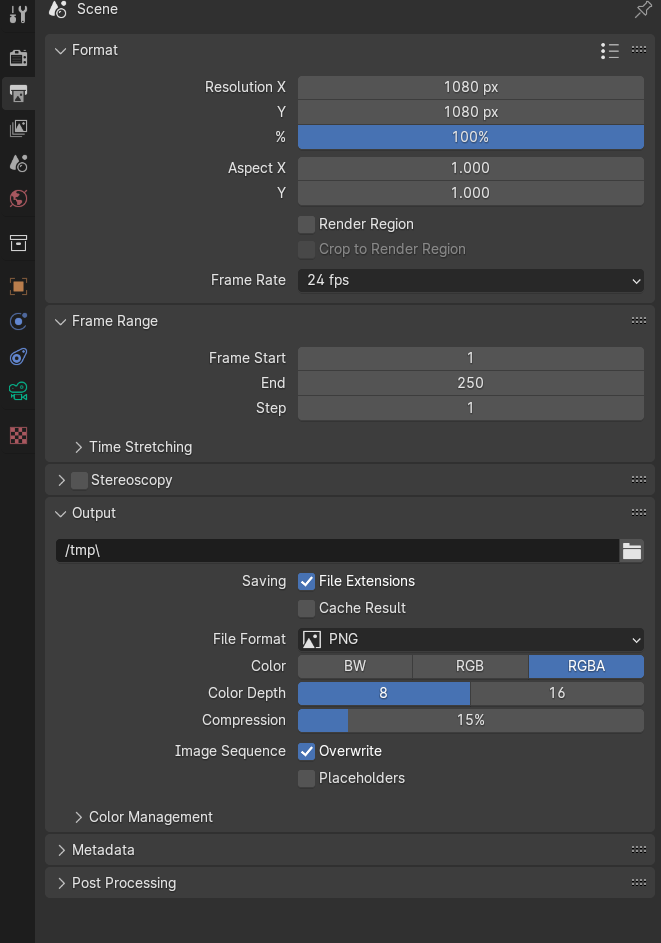Image resolution: width=661 pixels, height=943 pixels.
Task: Click the Compression slider
Action: coord(470,720)
